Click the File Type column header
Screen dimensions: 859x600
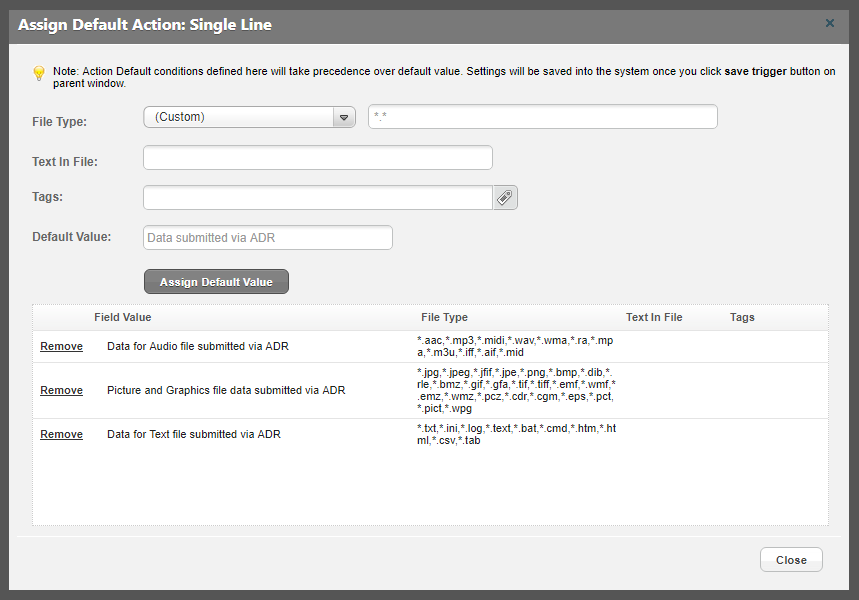point(444,317)
